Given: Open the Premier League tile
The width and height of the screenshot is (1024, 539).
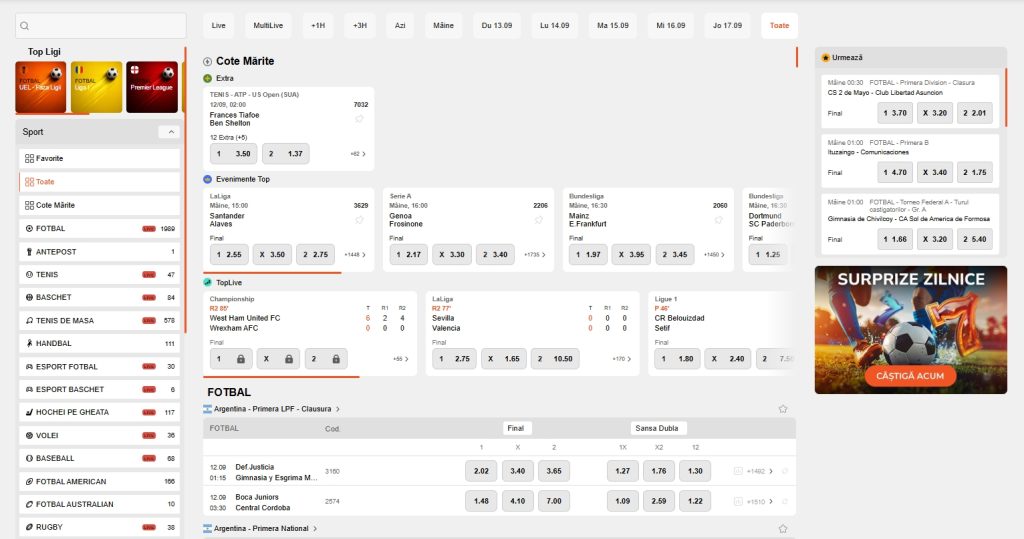Looking at the screenshot, I should tap(152, 87).
